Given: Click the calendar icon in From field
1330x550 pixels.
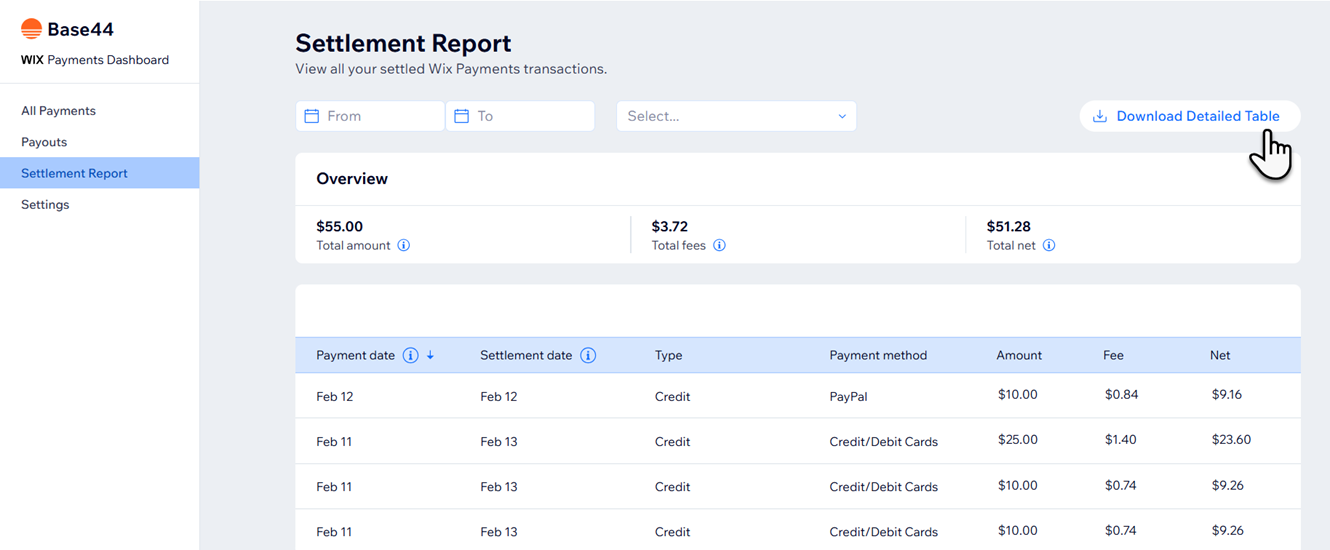Looking at the screenshot, I should [x=312, y=116].
